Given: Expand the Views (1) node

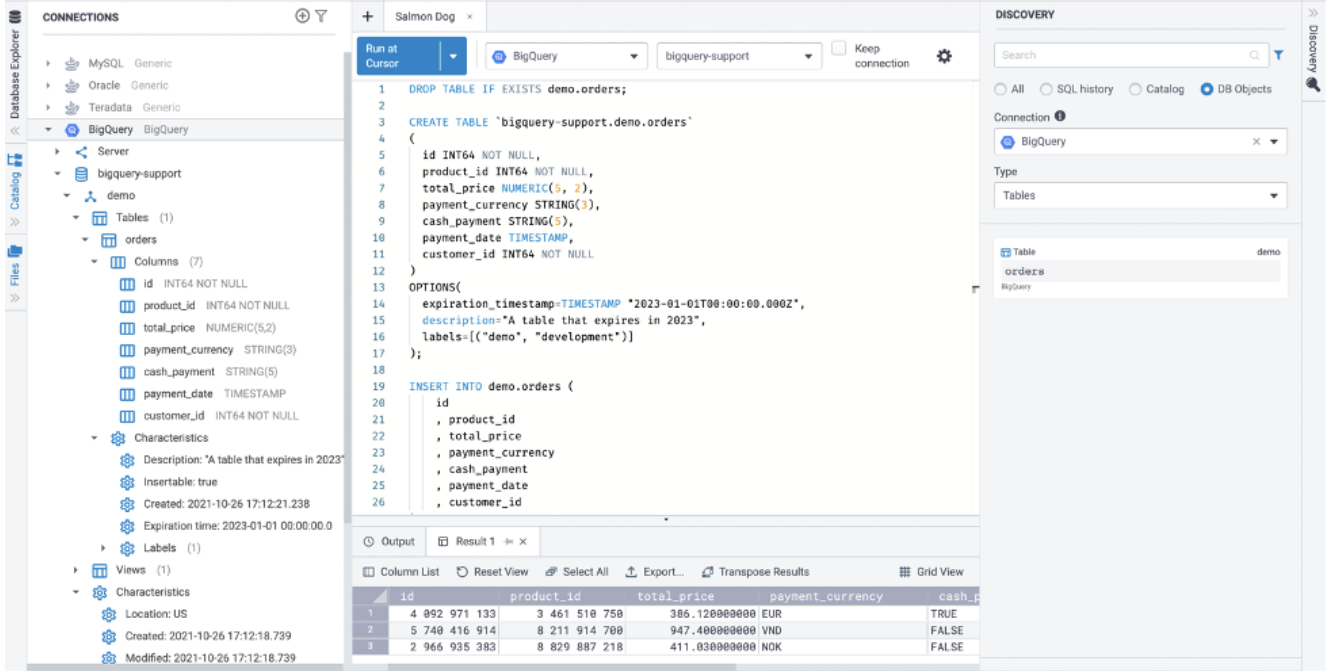Looking at the screenshot, I should (x=76, y=570).
